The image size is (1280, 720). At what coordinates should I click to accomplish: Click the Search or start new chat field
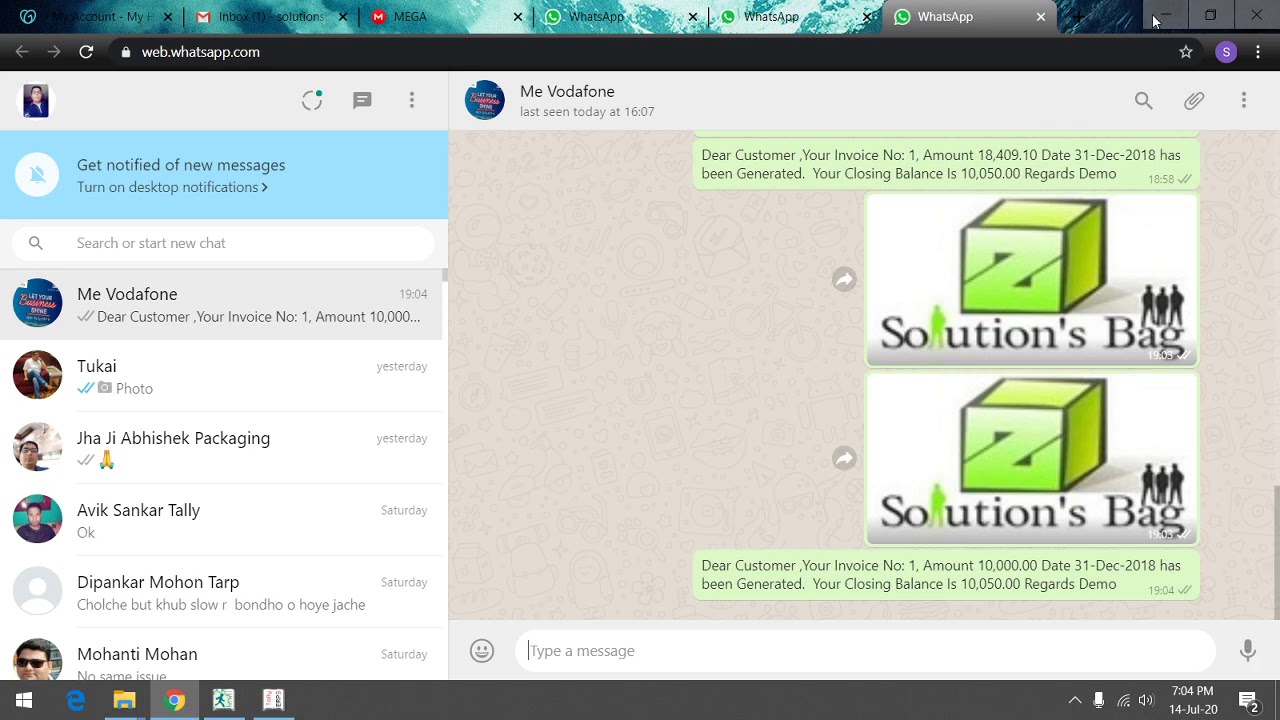[x=224, y=243]
